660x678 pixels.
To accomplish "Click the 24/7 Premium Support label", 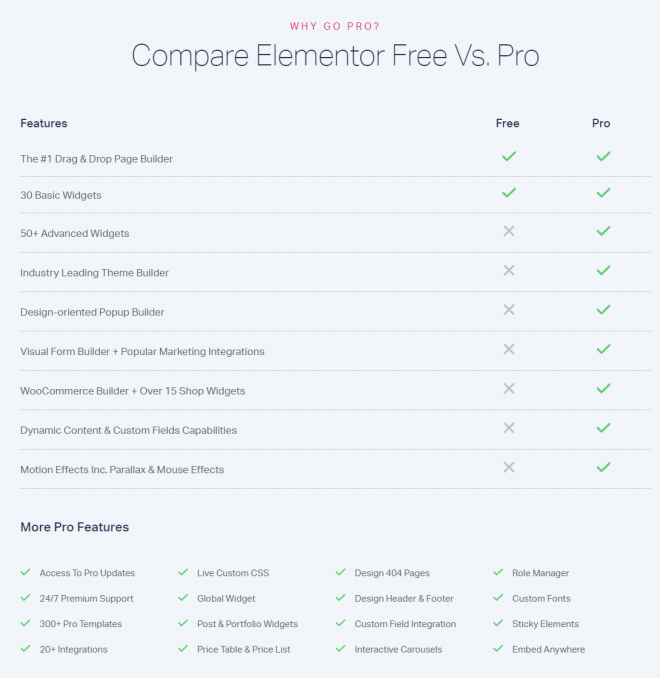I will point(87,598).
